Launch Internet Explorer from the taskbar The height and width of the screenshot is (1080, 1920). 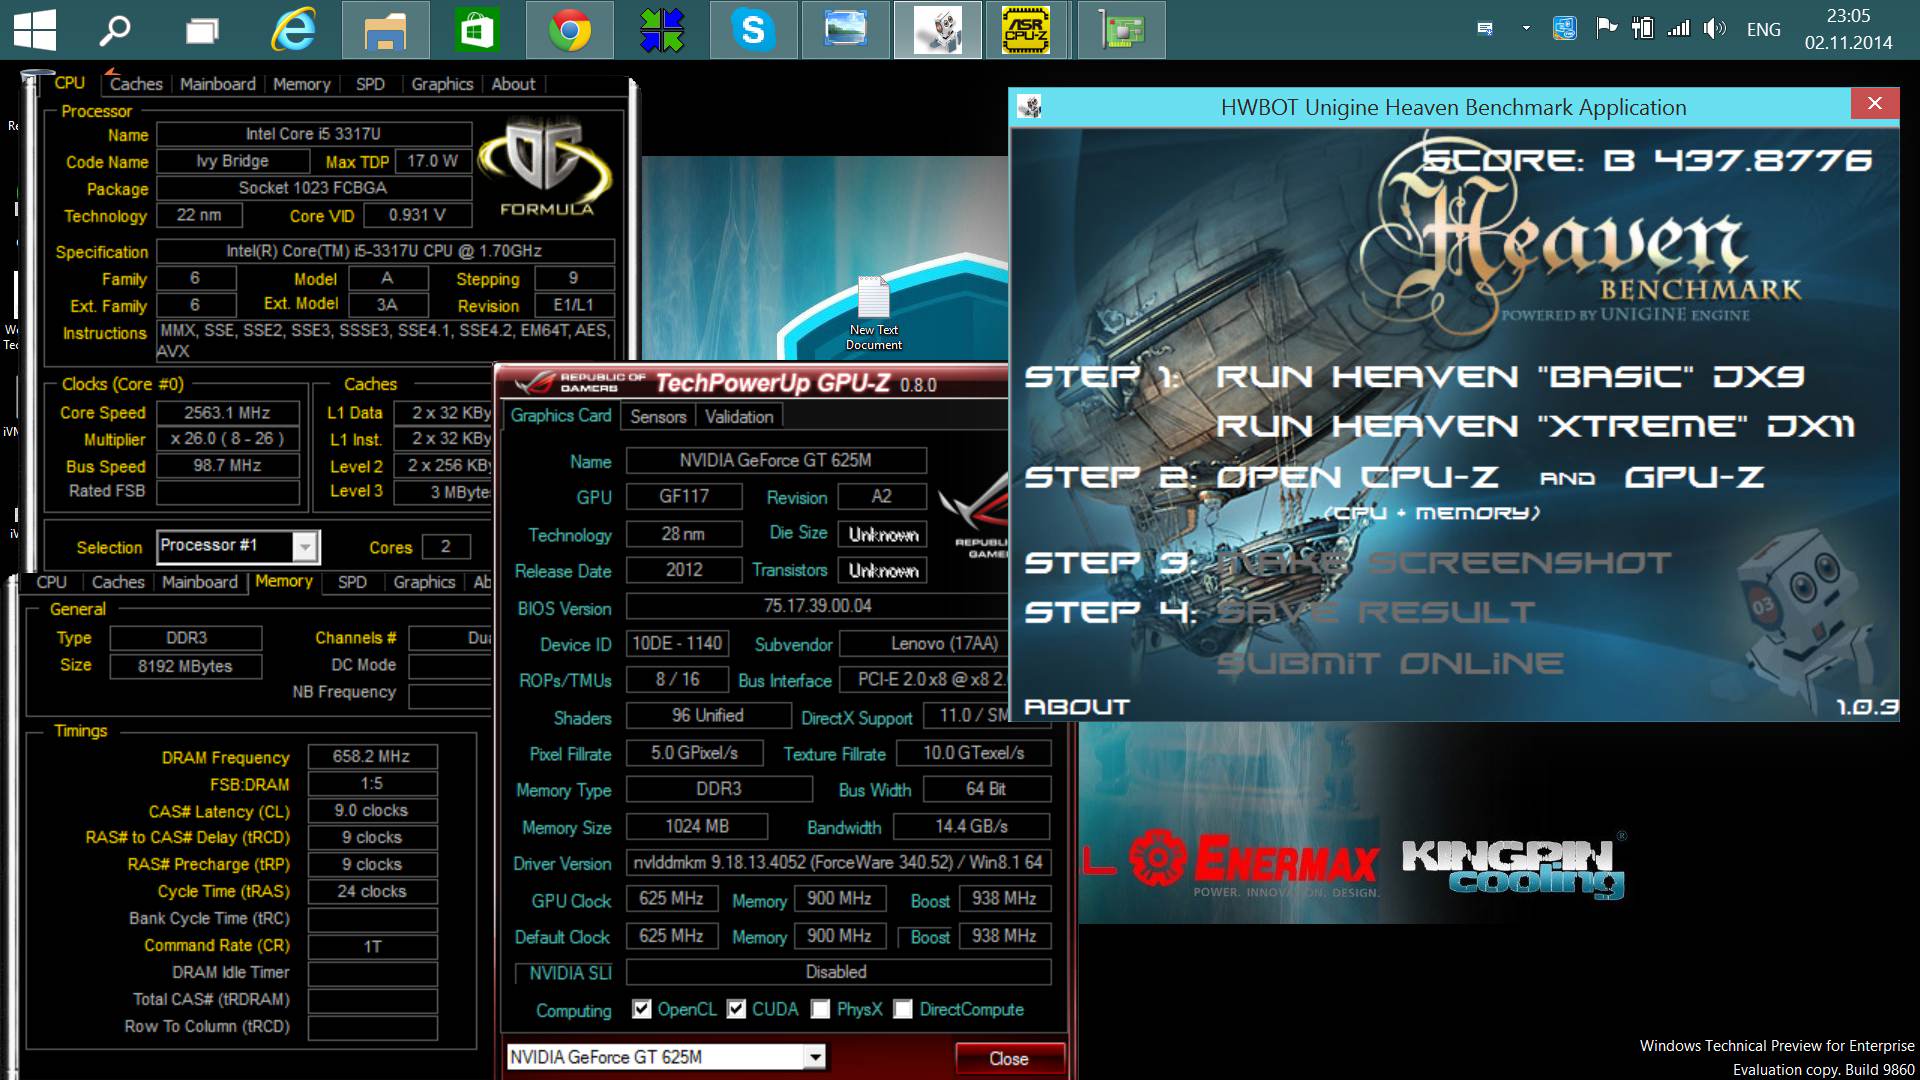coord(293,30)
